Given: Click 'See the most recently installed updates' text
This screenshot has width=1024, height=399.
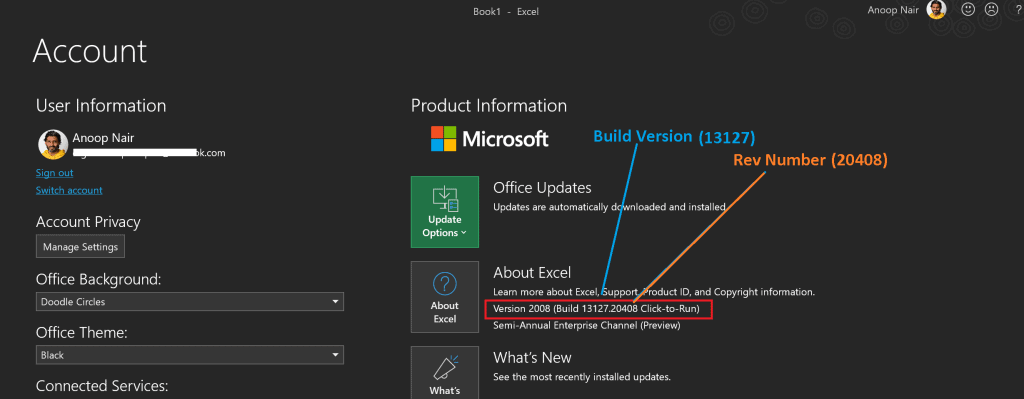Looking at the screenshot, I should click(x=581, y=377).
